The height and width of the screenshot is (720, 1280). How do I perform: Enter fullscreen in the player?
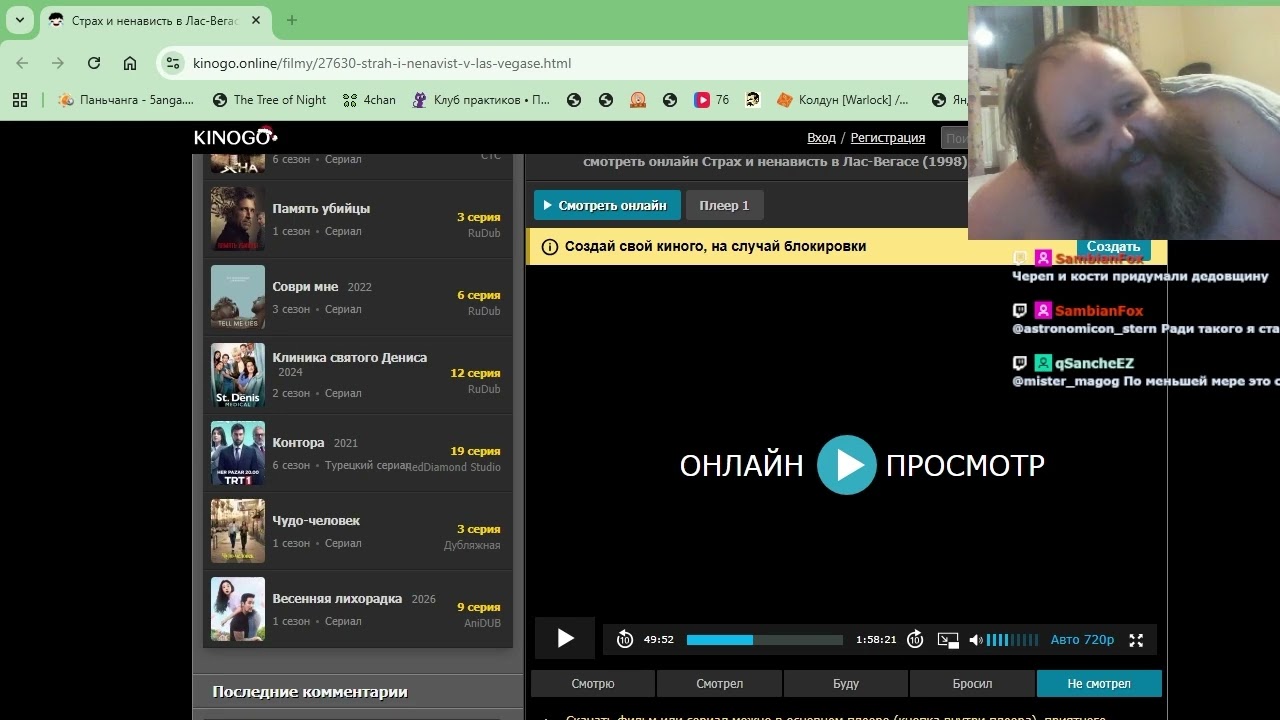point(1136,640)
